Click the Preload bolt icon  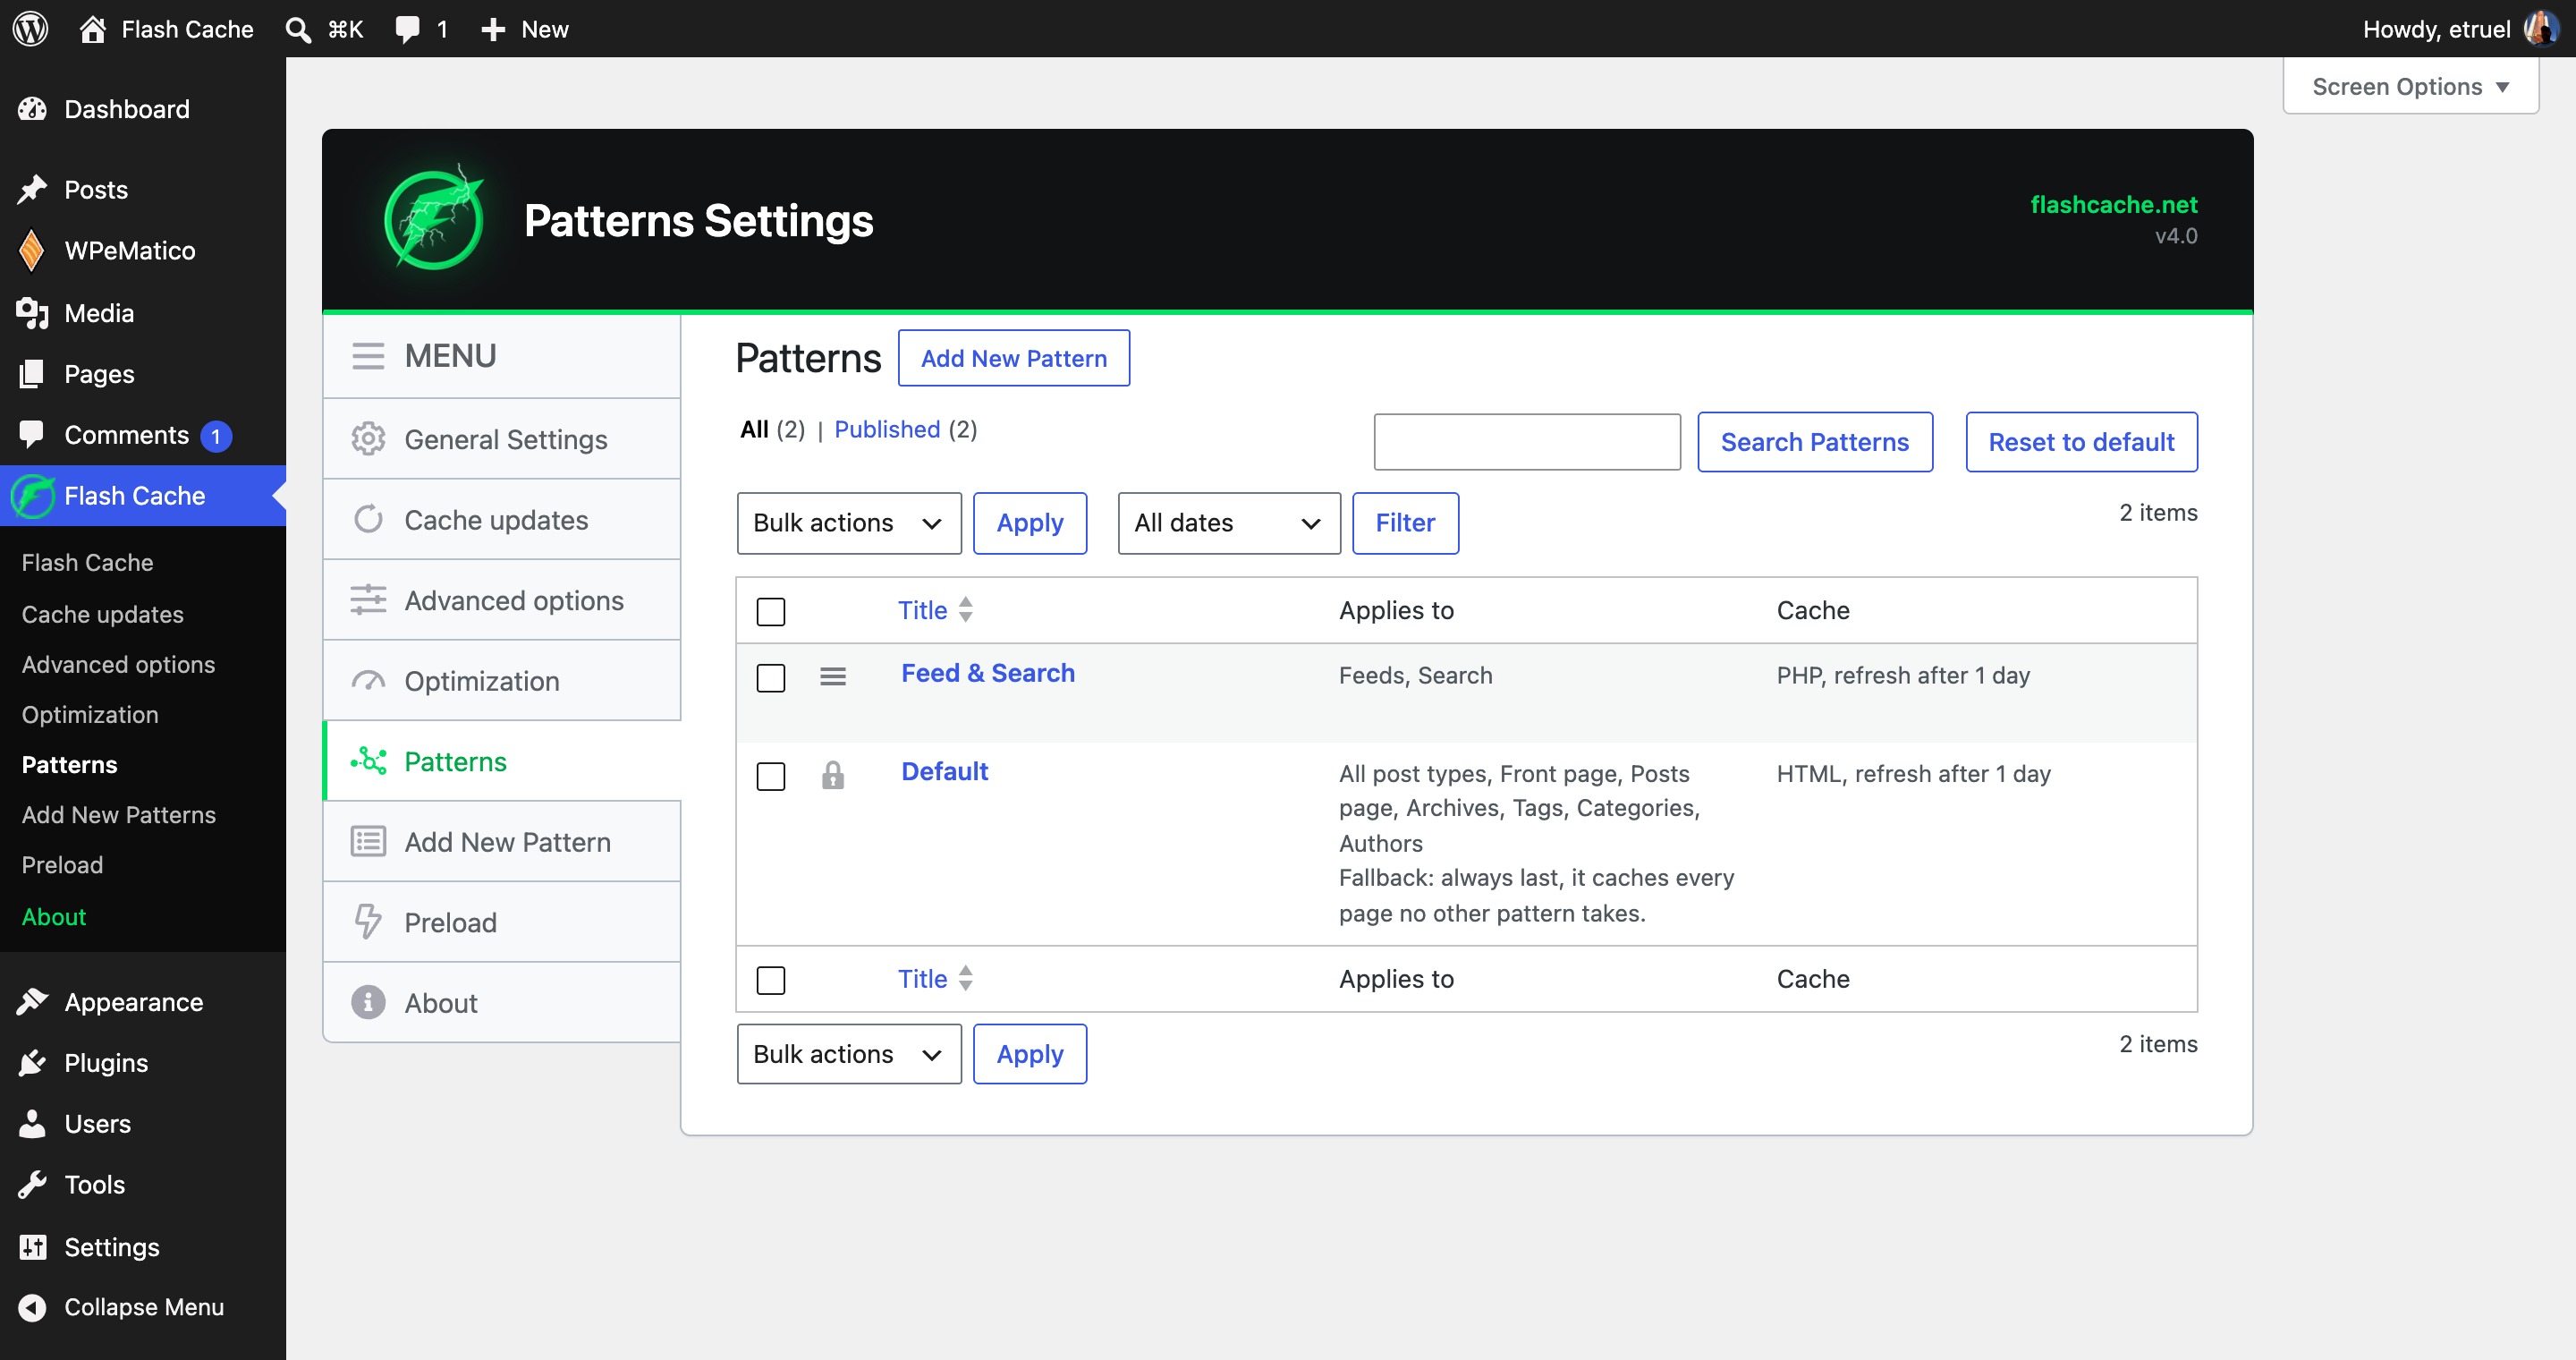pos(368,922)
